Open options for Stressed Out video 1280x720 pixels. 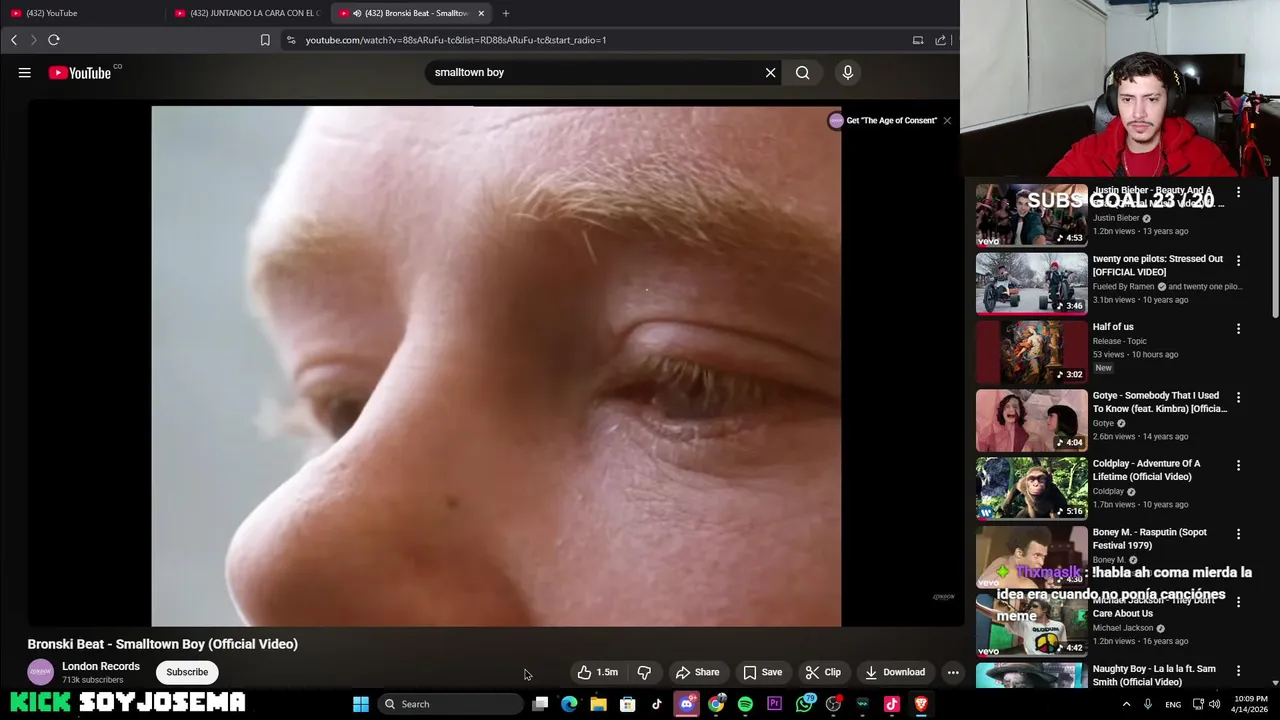click(1238, 260)
